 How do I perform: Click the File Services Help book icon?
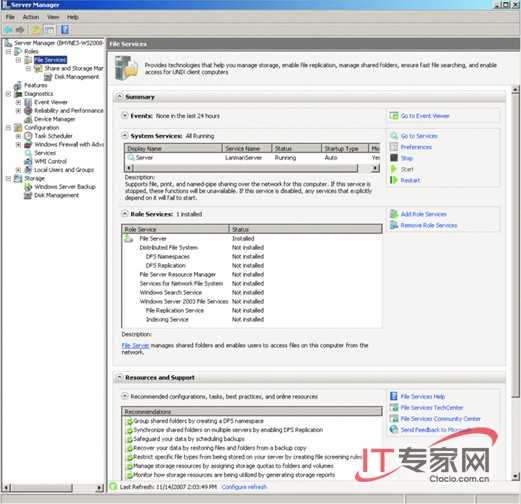pos(394,396)
